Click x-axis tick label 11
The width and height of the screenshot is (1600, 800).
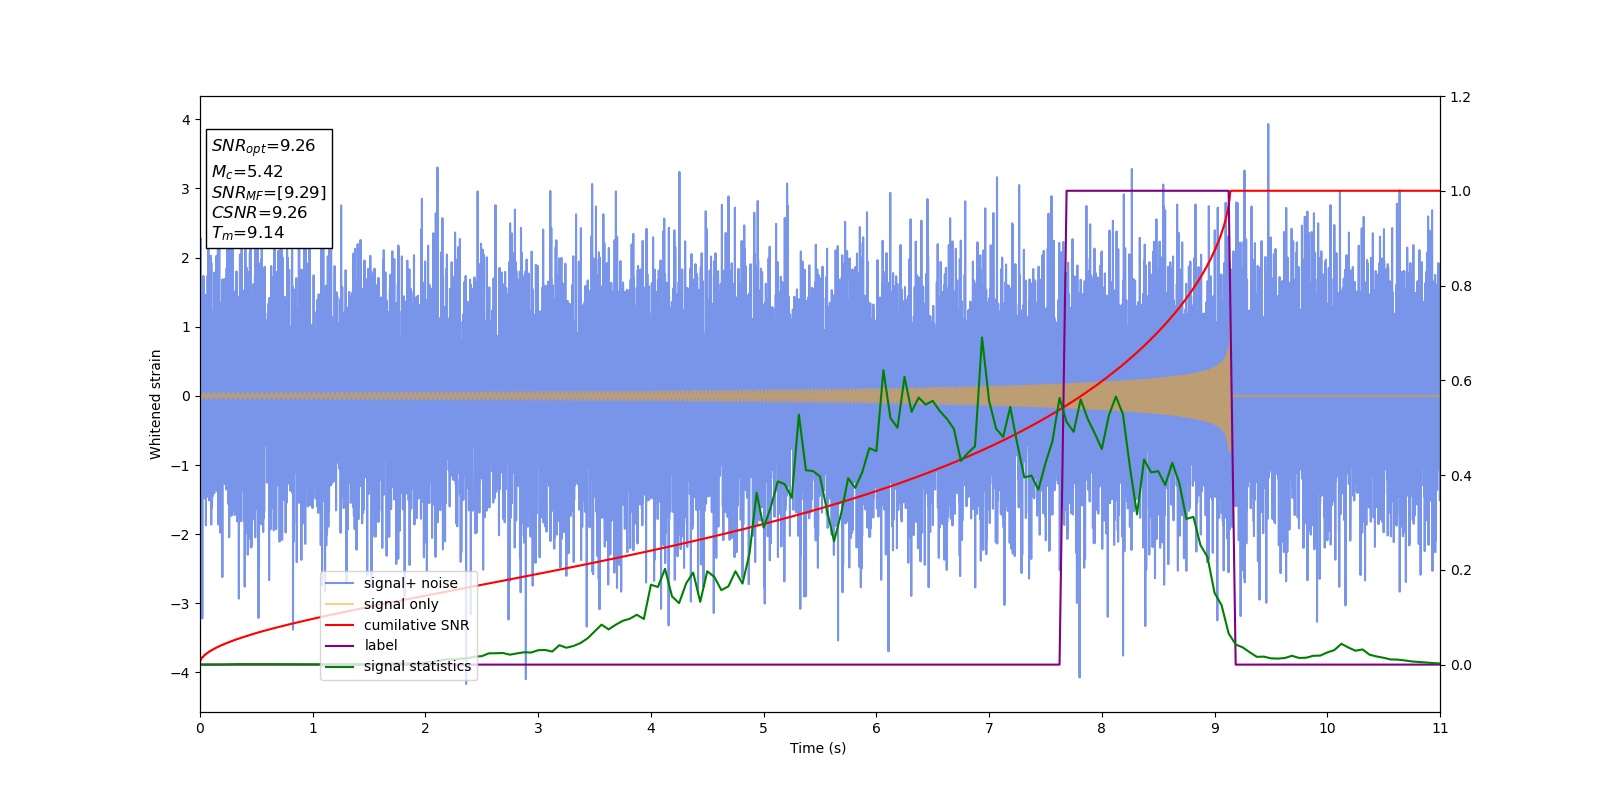pos(1440,728)
